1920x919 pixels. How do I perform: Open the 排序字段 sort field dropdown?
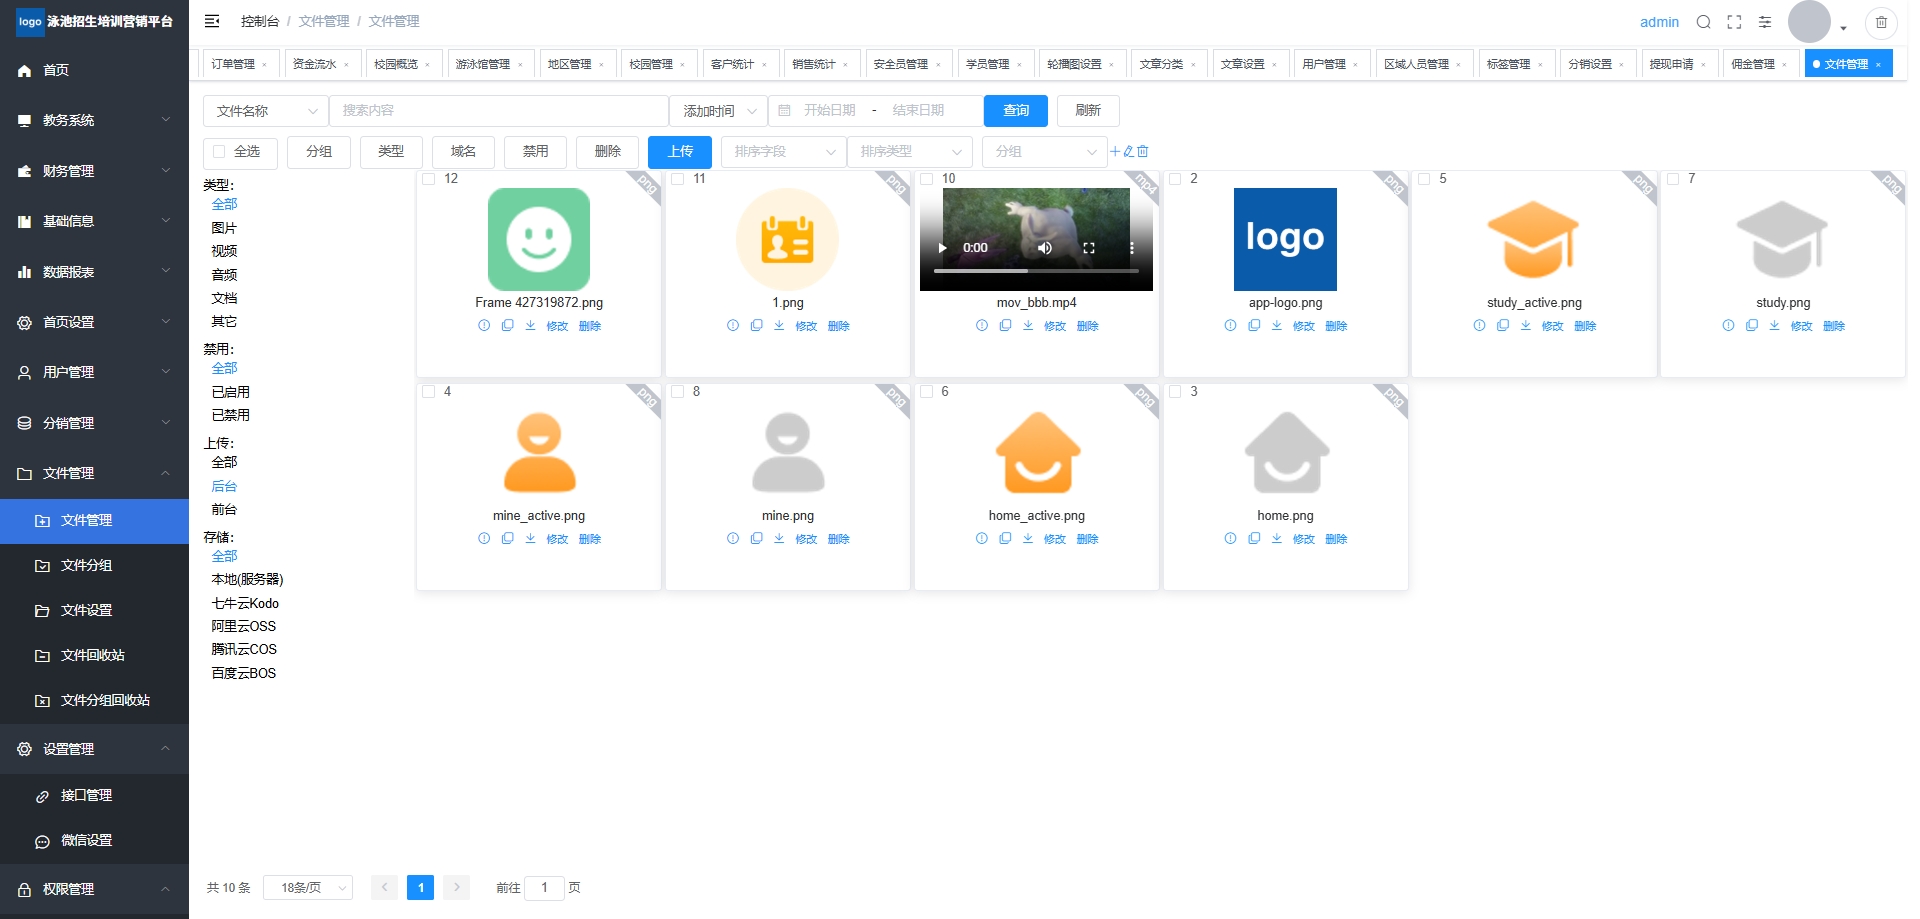click(x=783, y=152)
